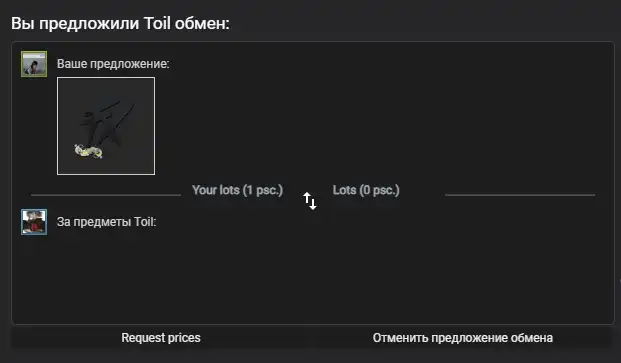Click the up arrow of the swap icon
The width and height of the screenshot is (621, 363).
307,198
